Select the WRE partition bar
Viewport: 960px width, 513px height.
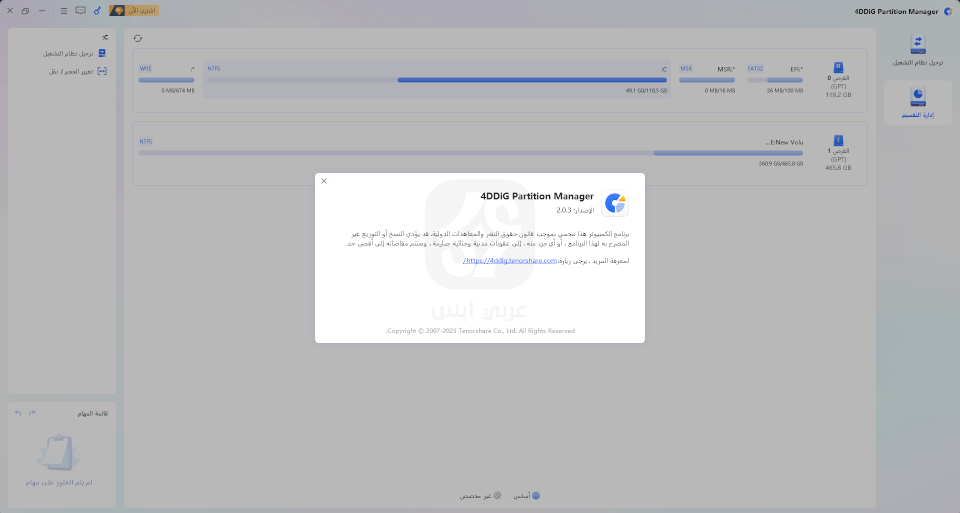167,80
